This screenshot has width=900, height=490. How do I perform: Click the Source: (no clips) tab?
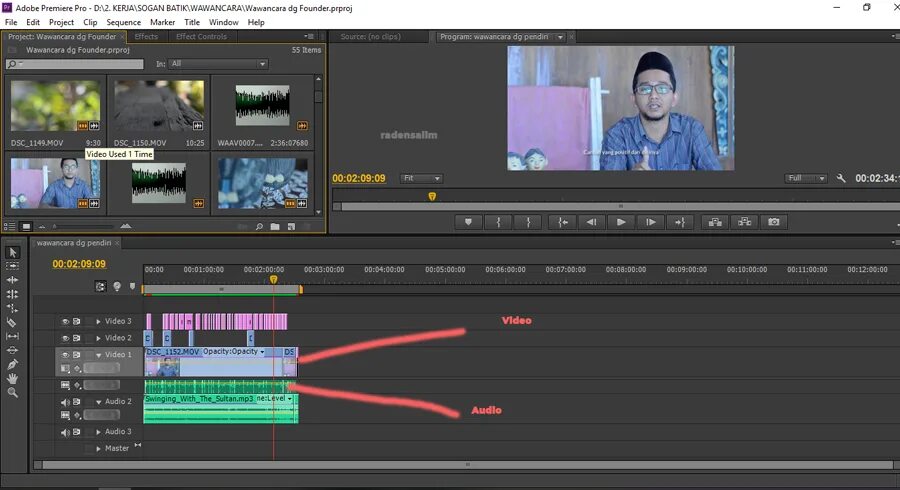(371, 37)
